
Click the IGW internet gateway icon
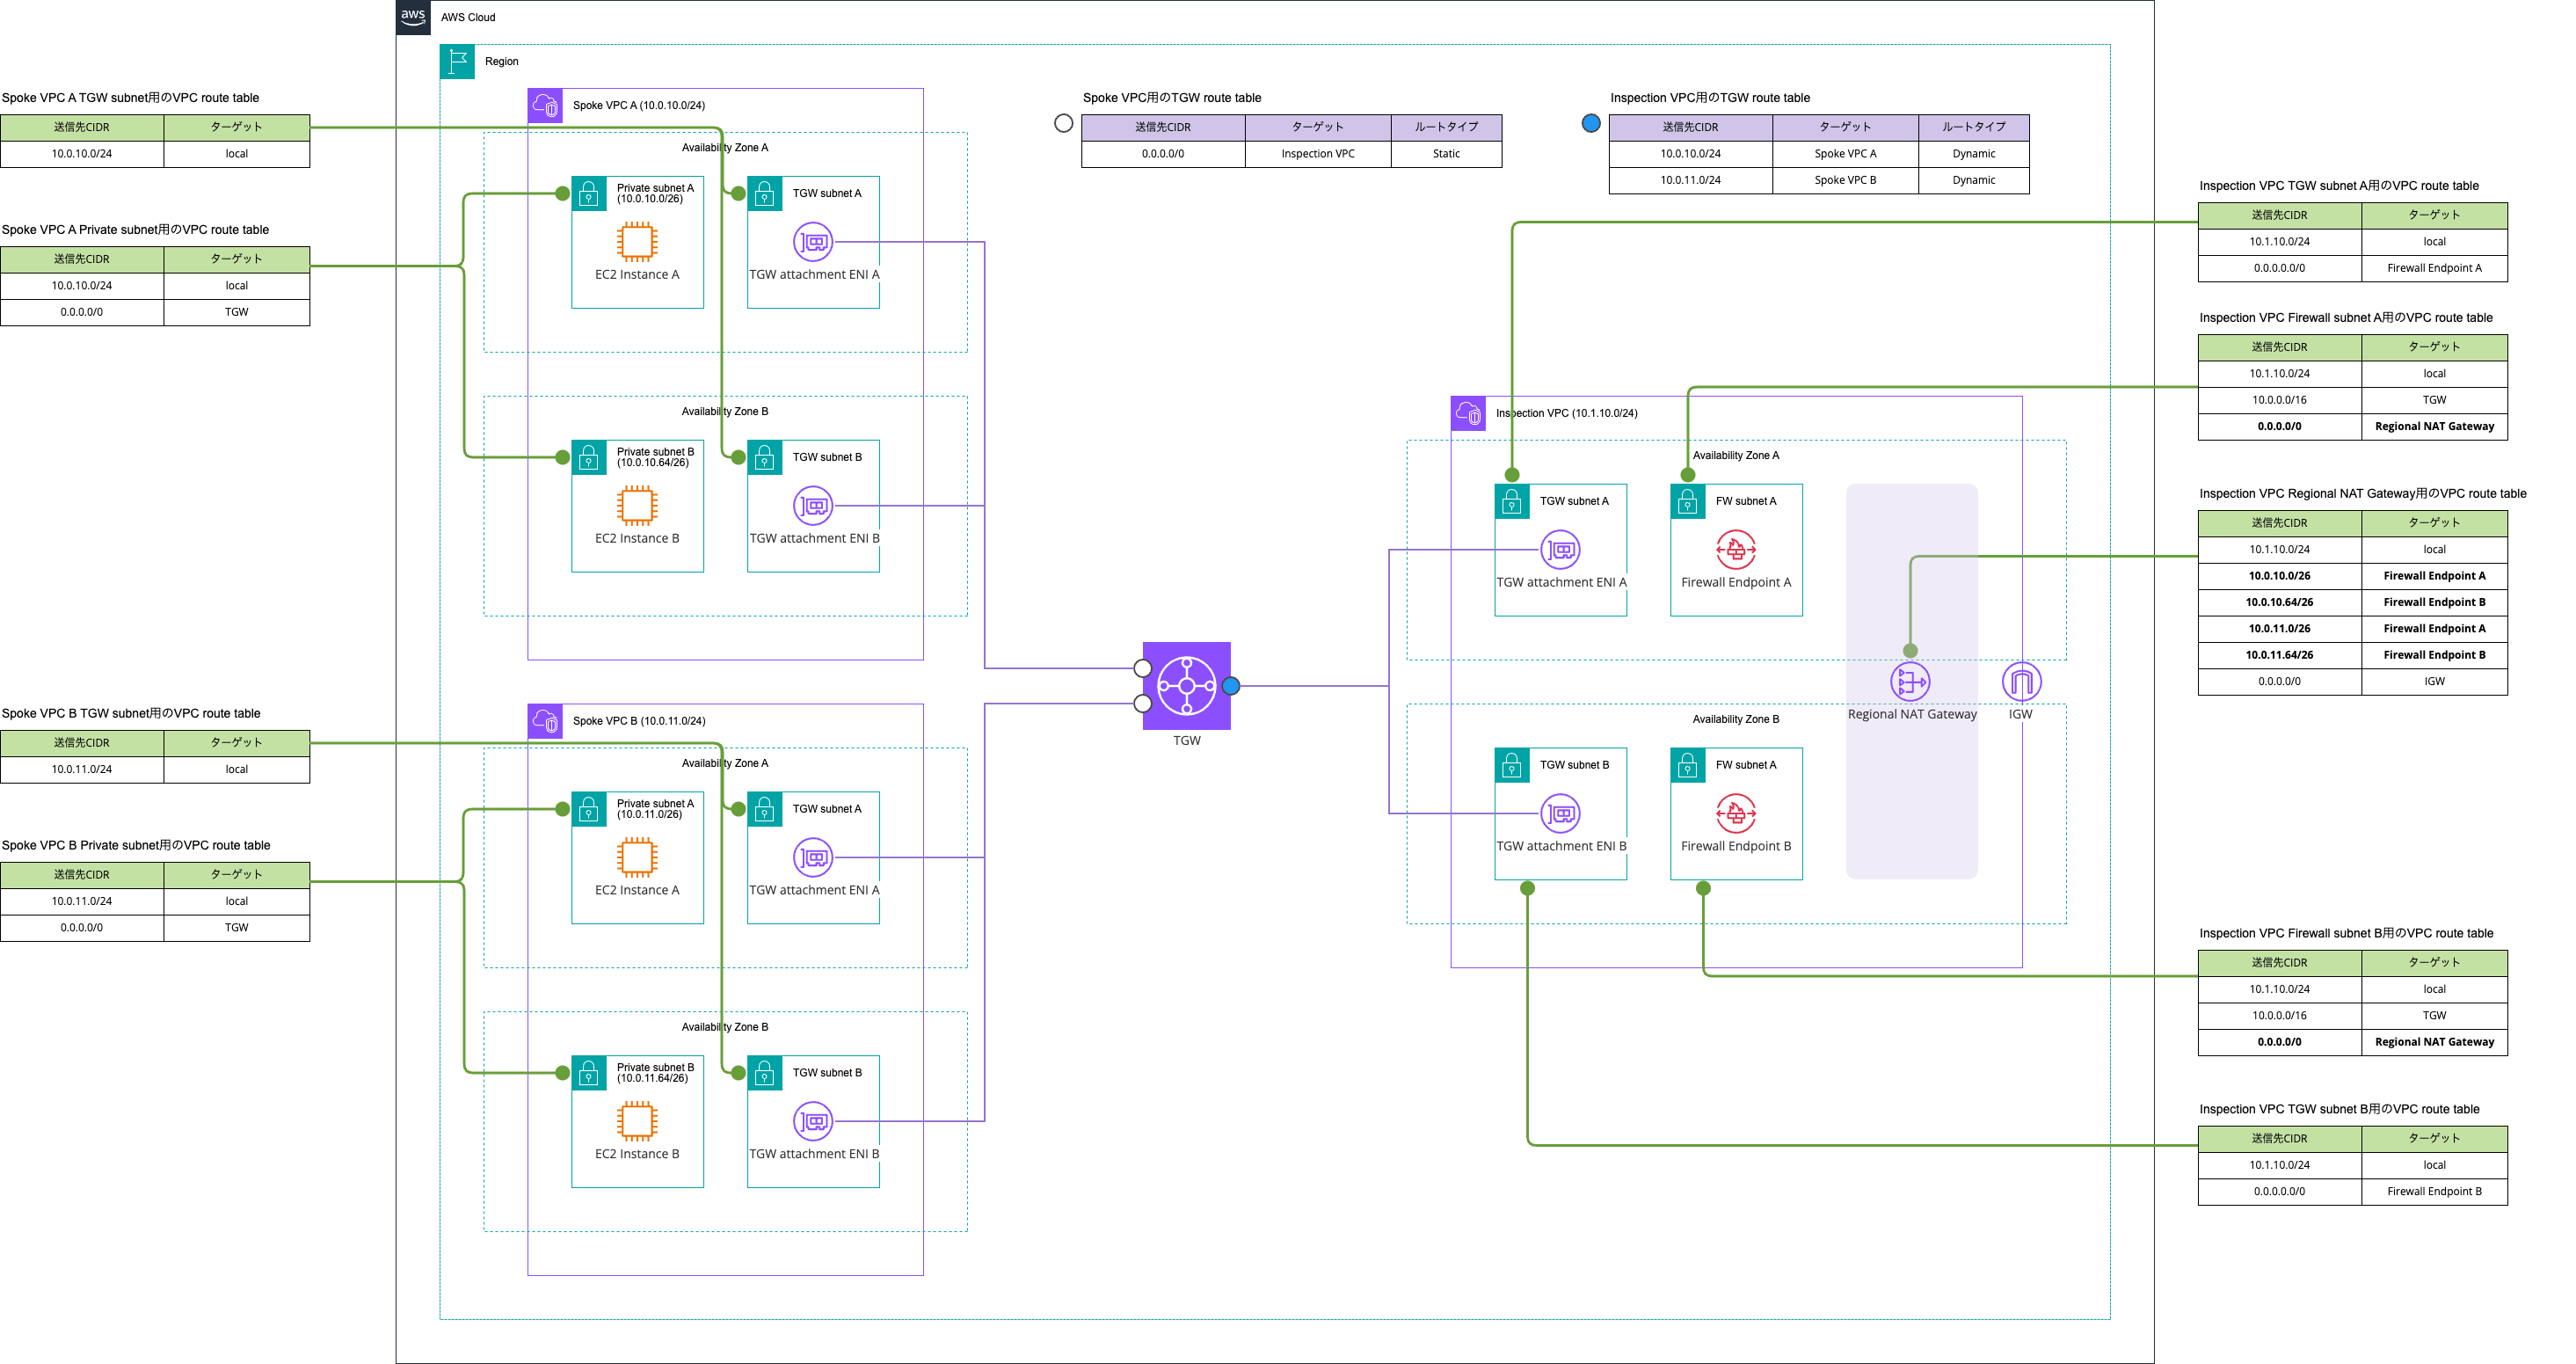point(2021,682)
